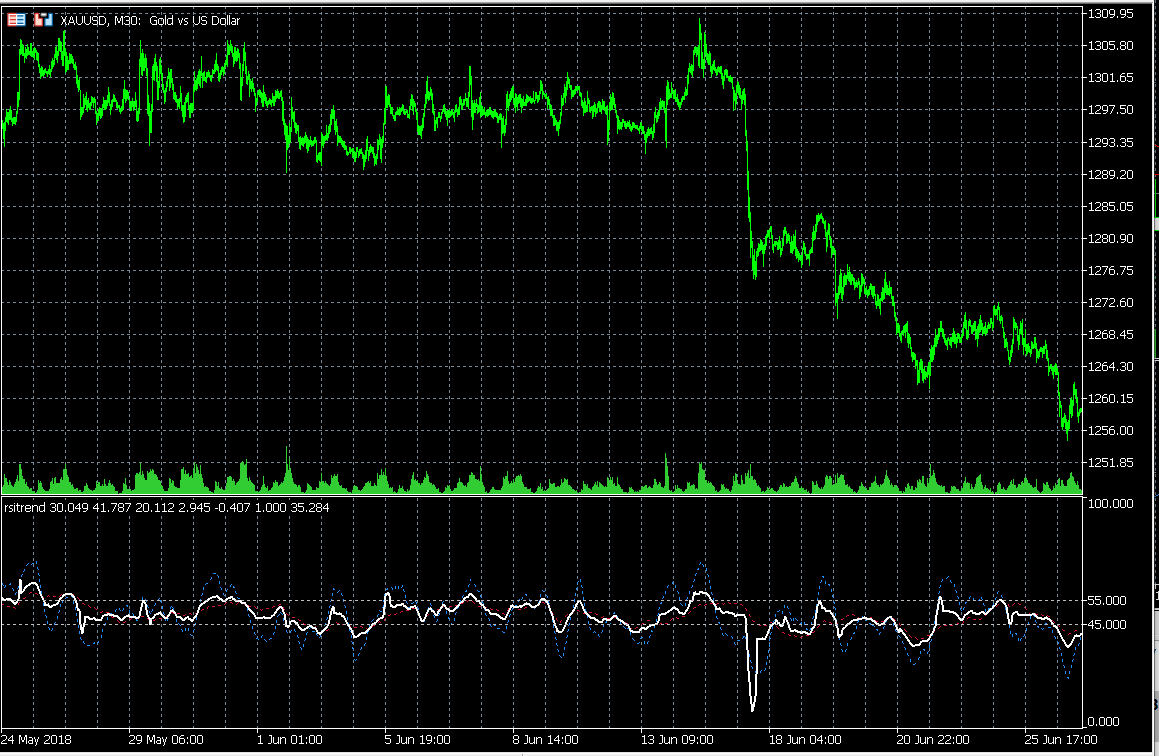Select the rsitrend indicator values label
The width and height of the screenshot is (1159, 756).
pyautogui.click(x=166, y=508)
